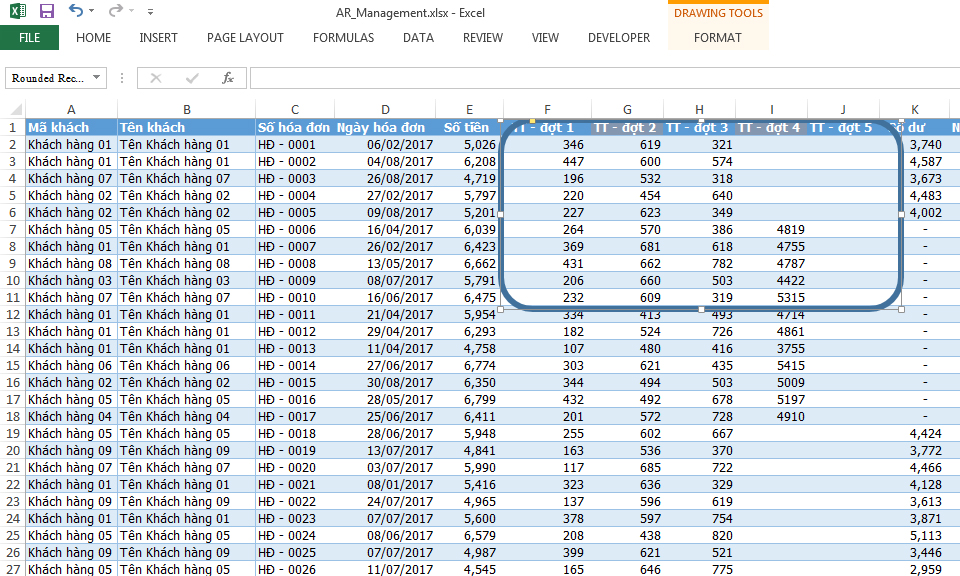
Task: Click the Insert Function fx icon
Action: (227, 78)
